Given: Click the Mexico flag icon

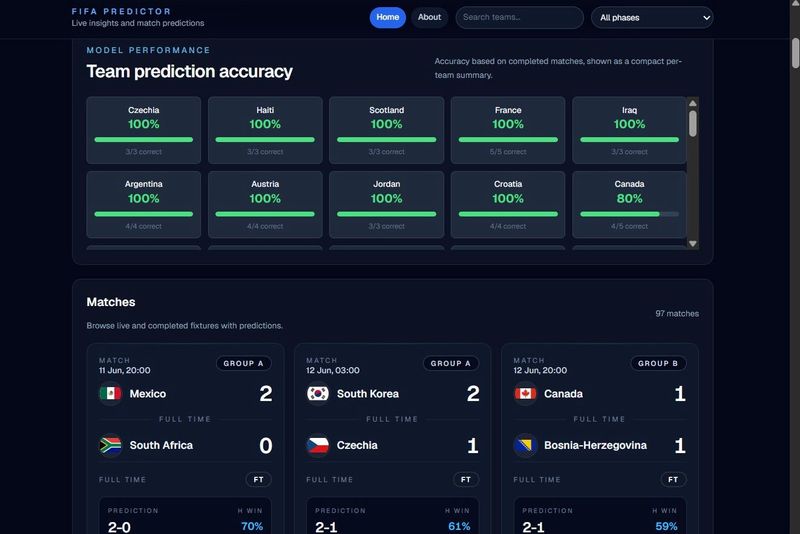Looking at the screenshot, I should click(110, 393).
